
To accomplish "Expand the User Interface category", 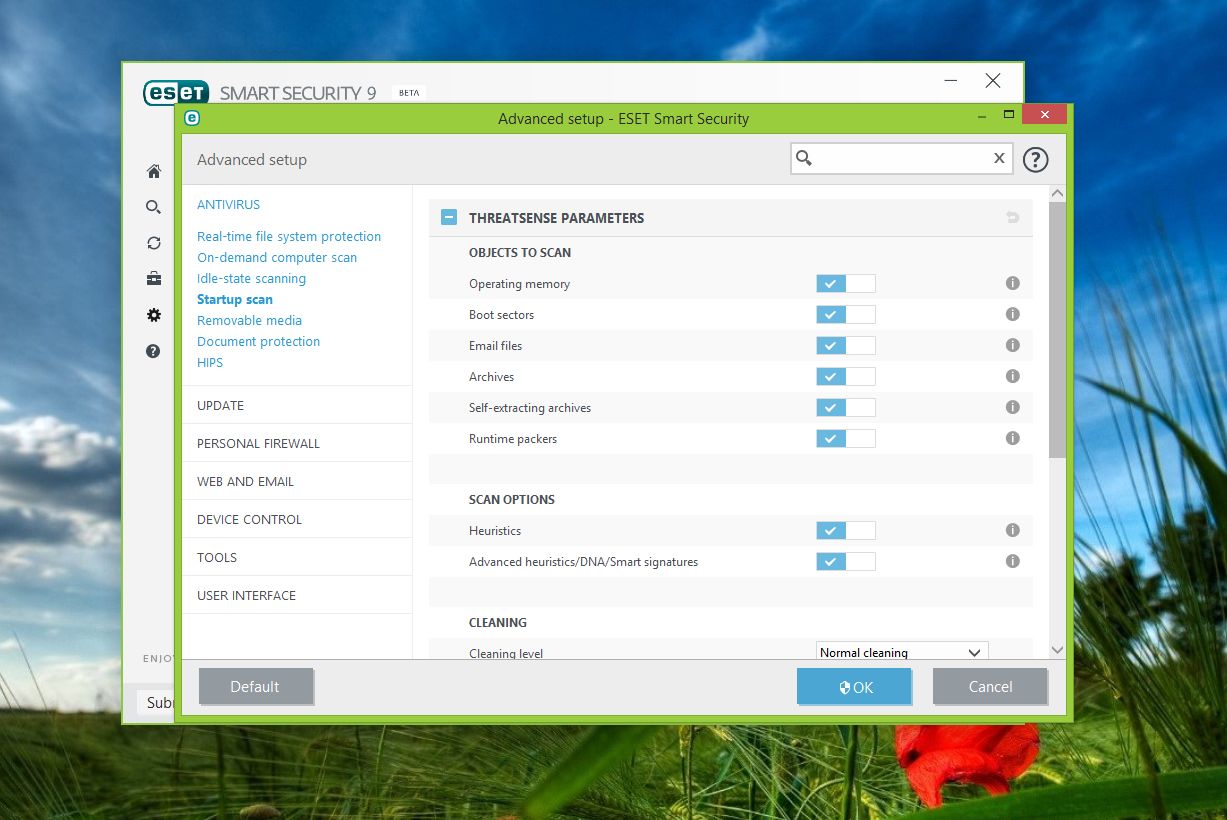I will 297,595.
